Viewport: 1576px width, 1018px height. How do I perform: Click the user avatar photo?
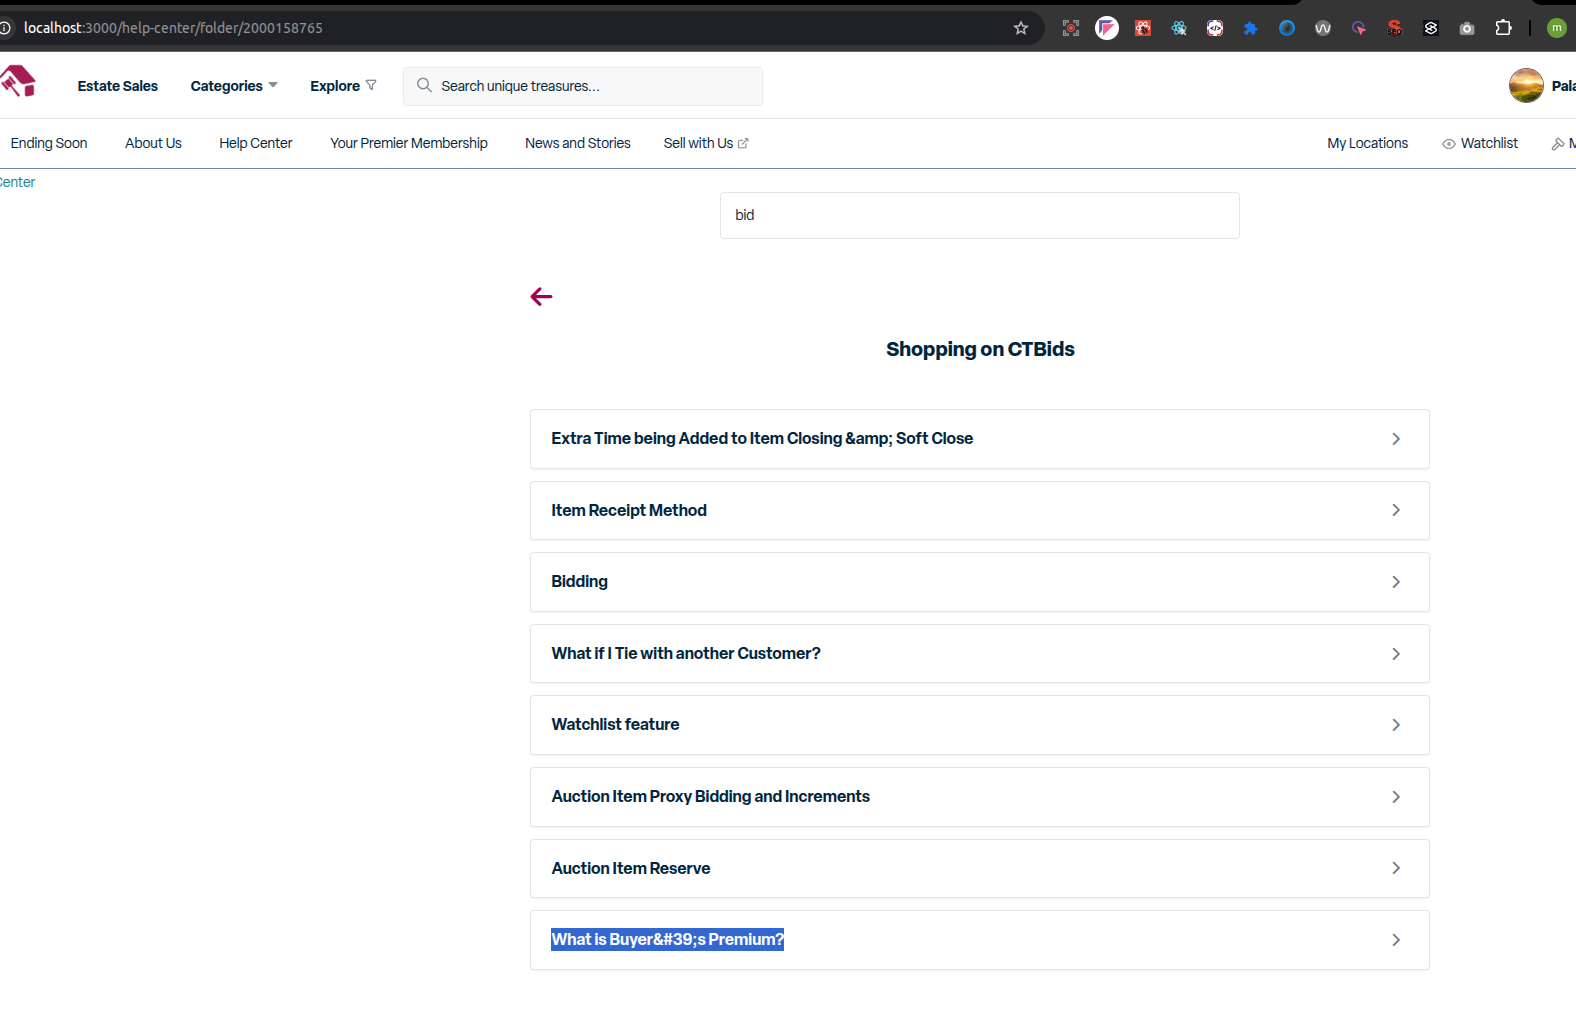point(1526,86)
